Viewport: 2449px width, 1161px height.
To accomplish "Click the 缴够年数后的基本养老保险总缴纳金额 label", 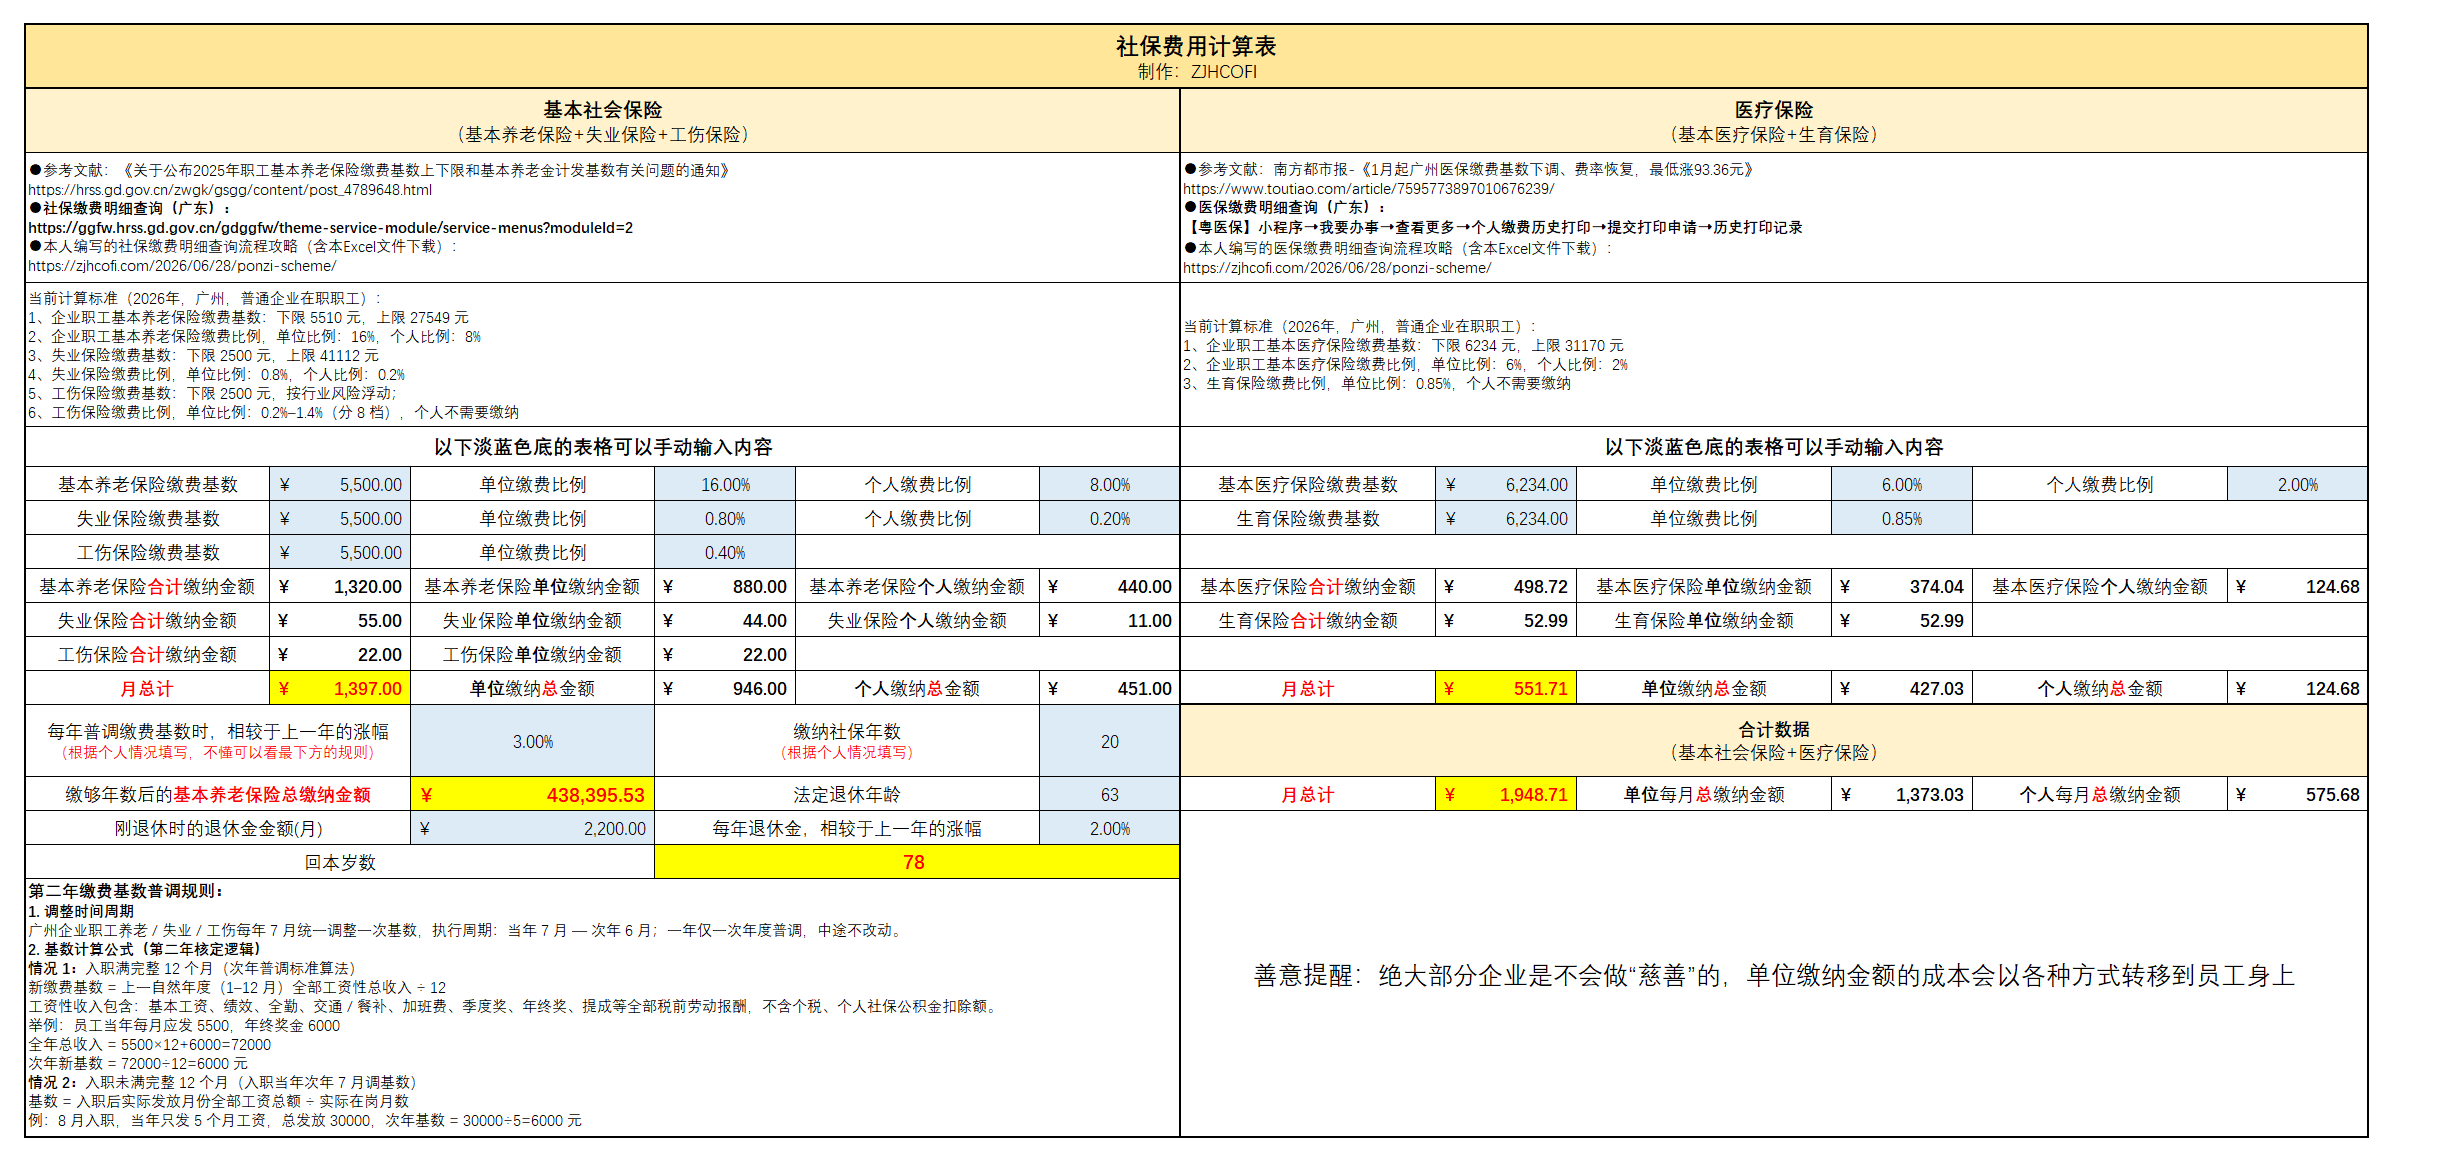I will 218,795.
